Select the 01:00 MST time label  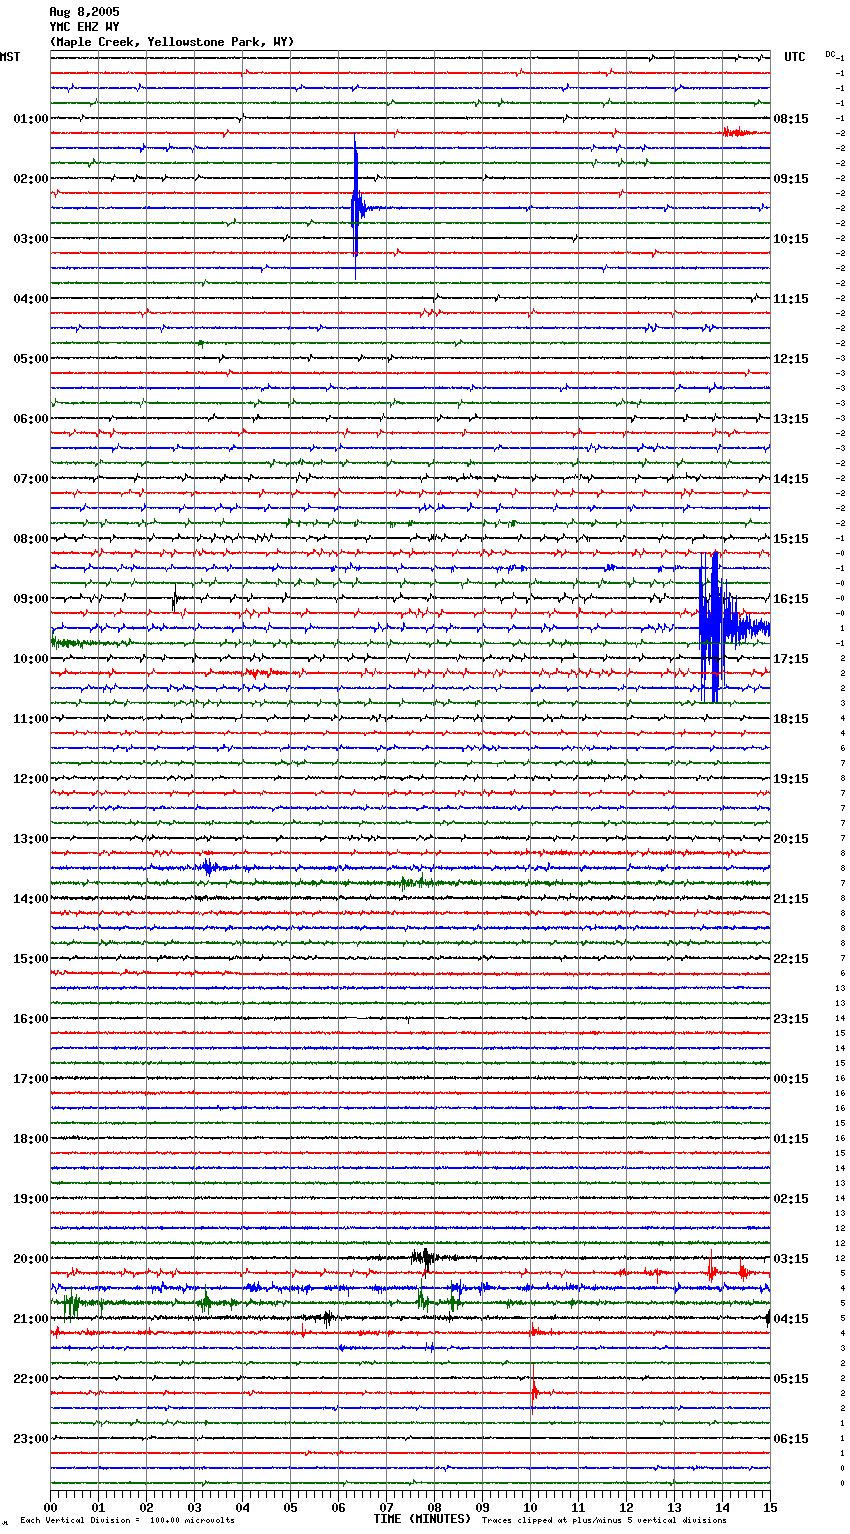tap(31, 119)
